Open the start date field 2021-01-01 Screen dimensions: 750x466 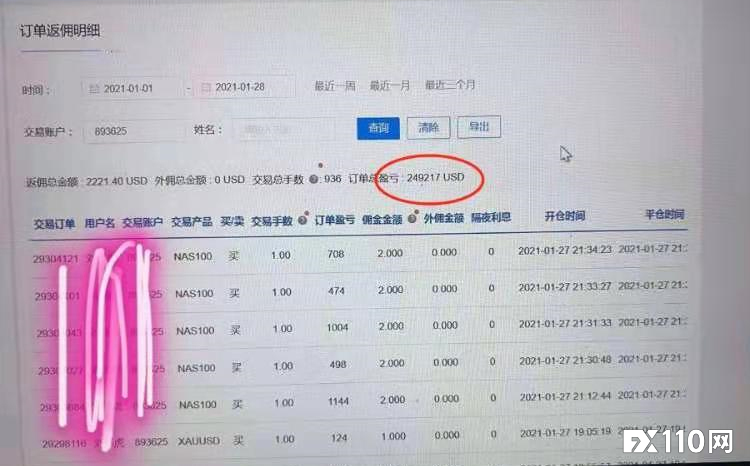tap(133, 89)
